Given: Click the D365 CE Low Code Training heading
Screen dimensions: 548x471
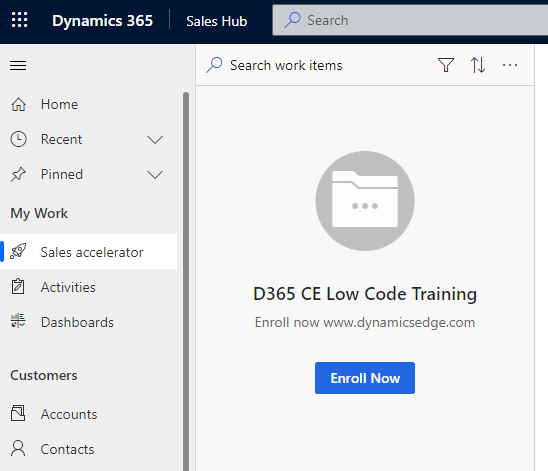Looking at the screenshot, I should 365,294.
